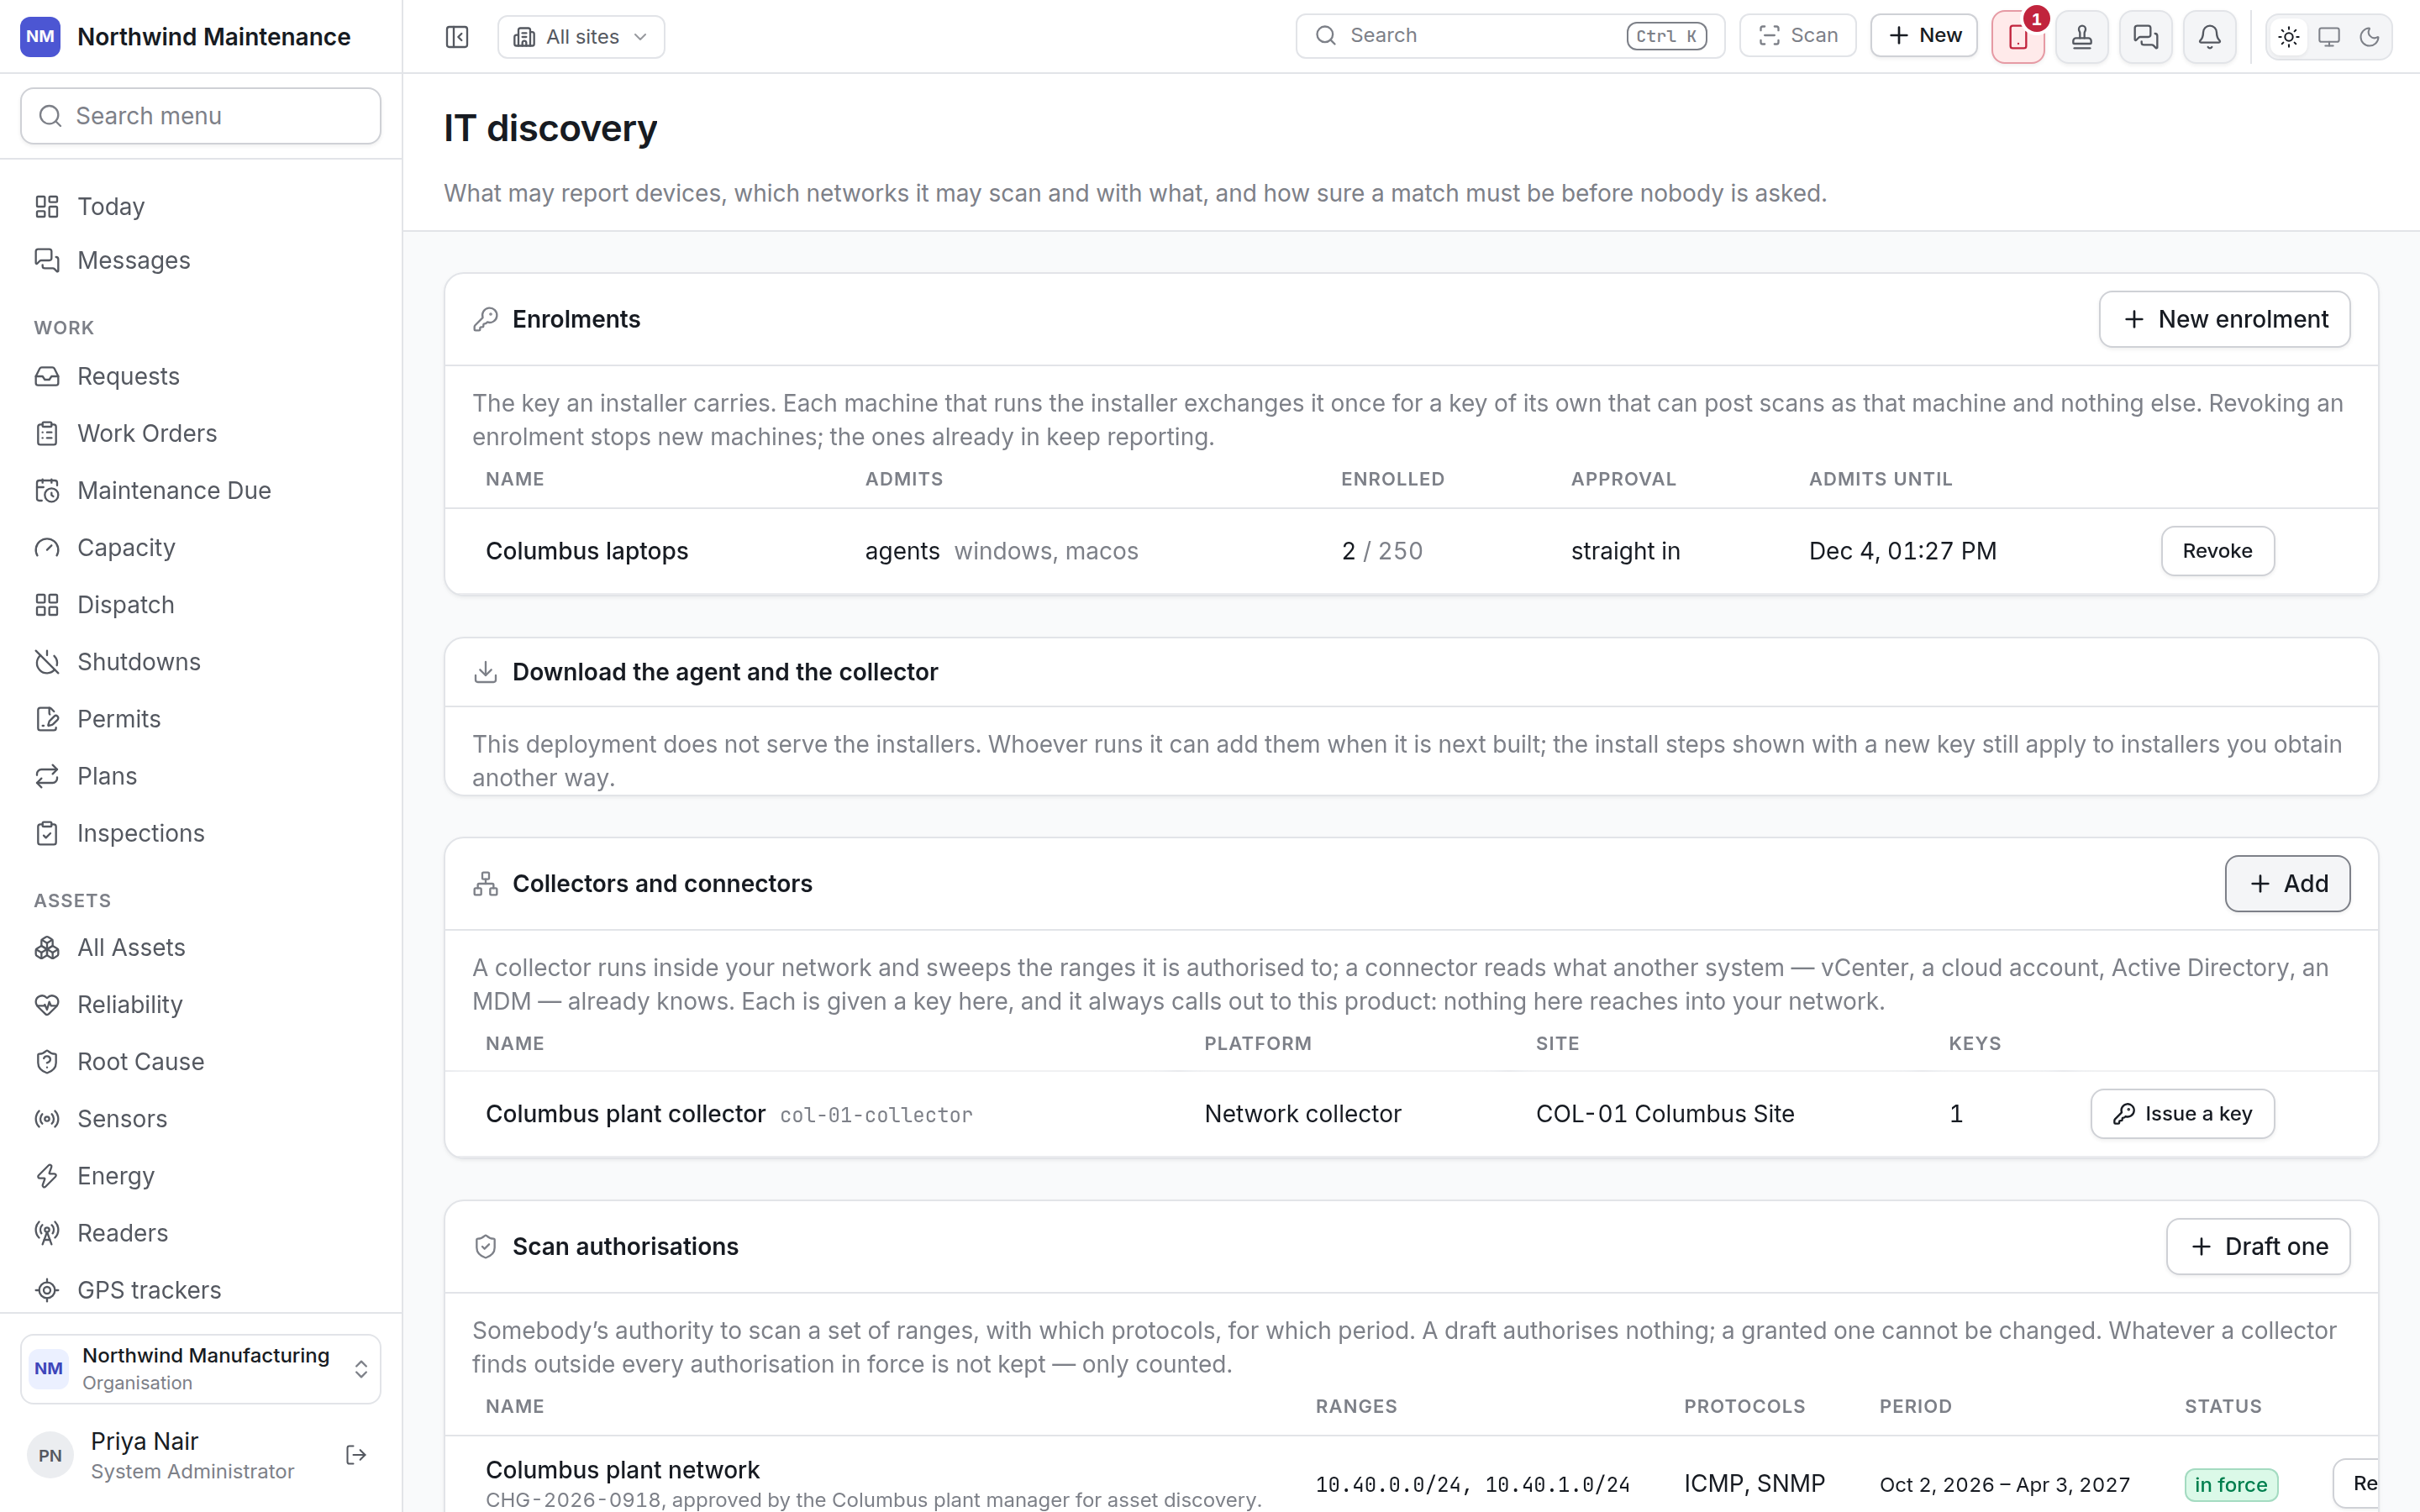The image size is (2420, 1512).
Task: Create a New enrolment
Action: [x=2224, y=319]
